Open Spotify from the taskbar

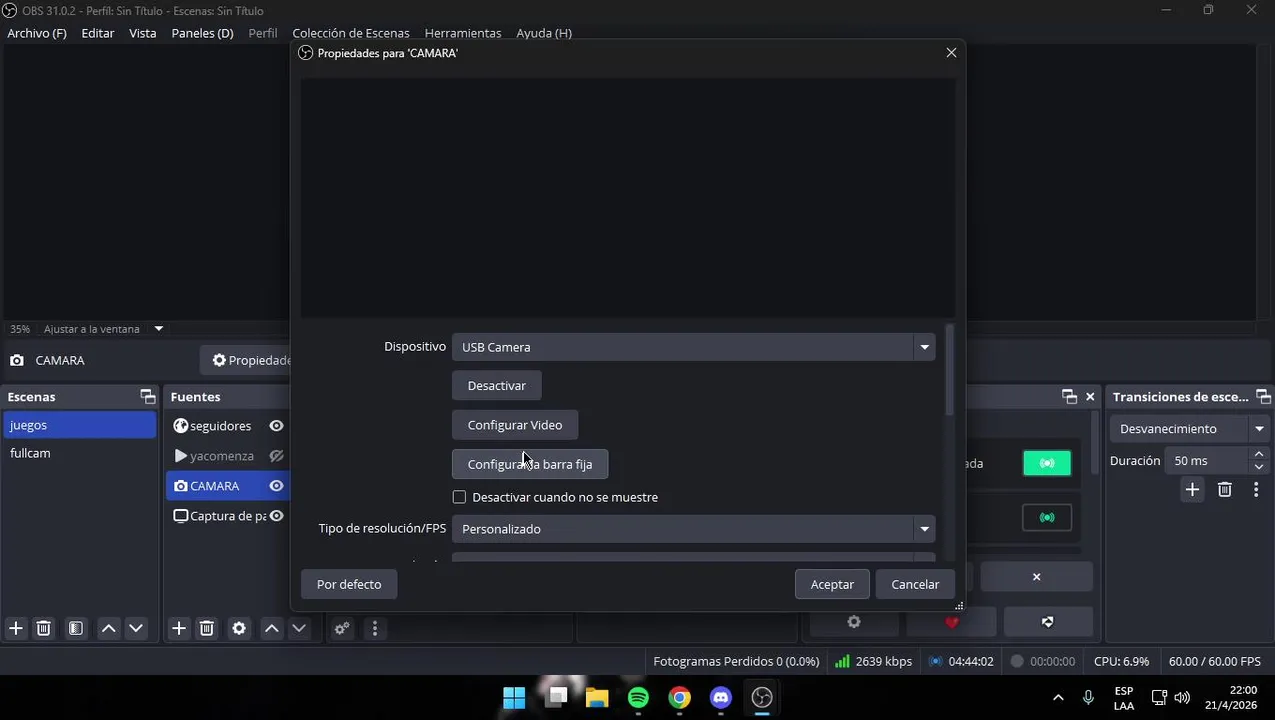[638, 697]
